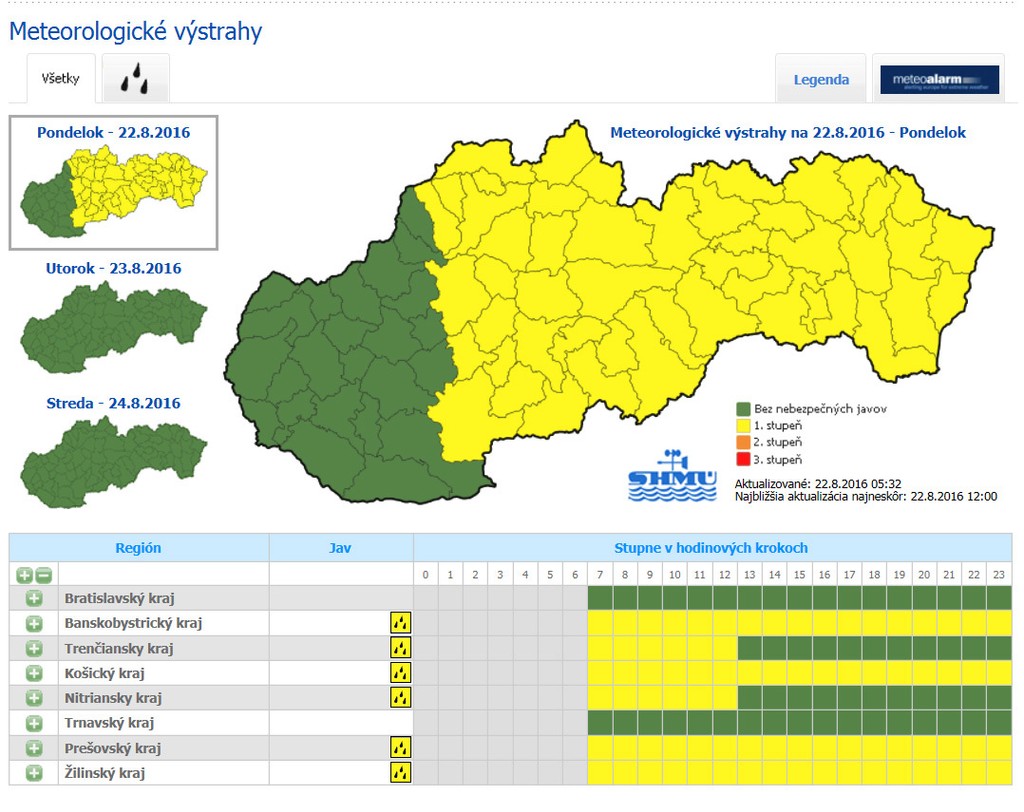Open the Legenda tab
1024x812 pixels.
[821, 80]
